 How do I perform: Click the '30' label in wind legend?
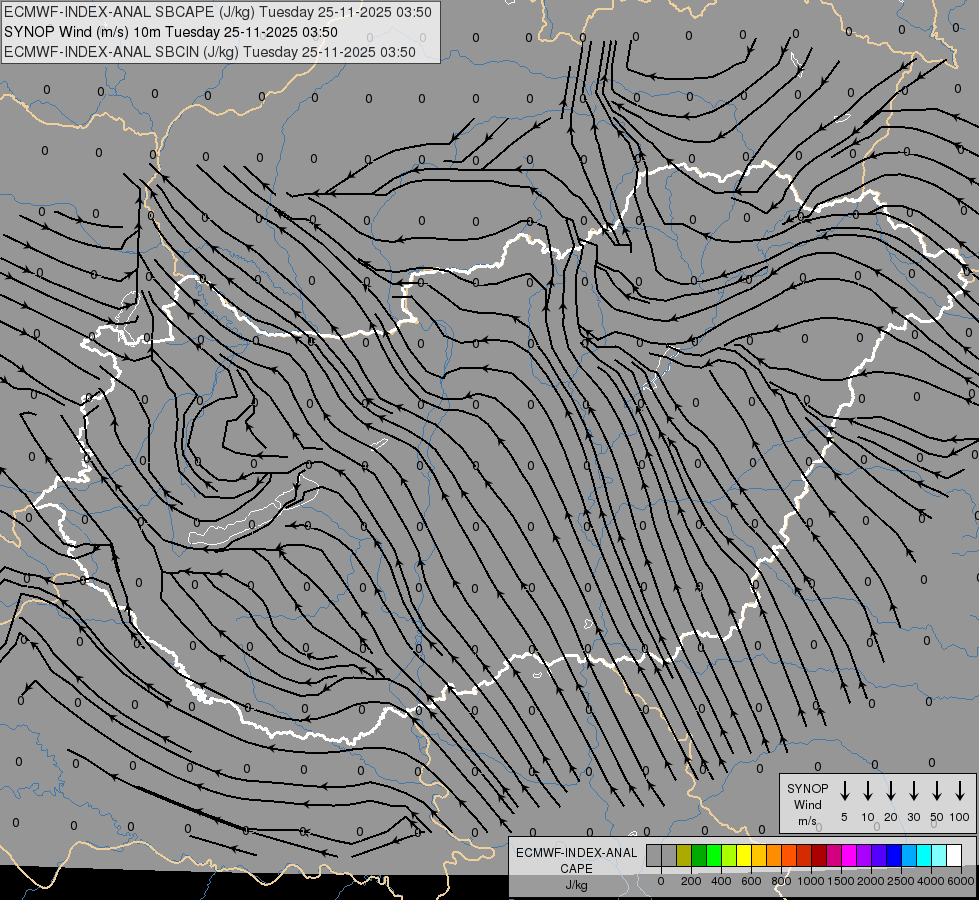[x=913, y=817]
